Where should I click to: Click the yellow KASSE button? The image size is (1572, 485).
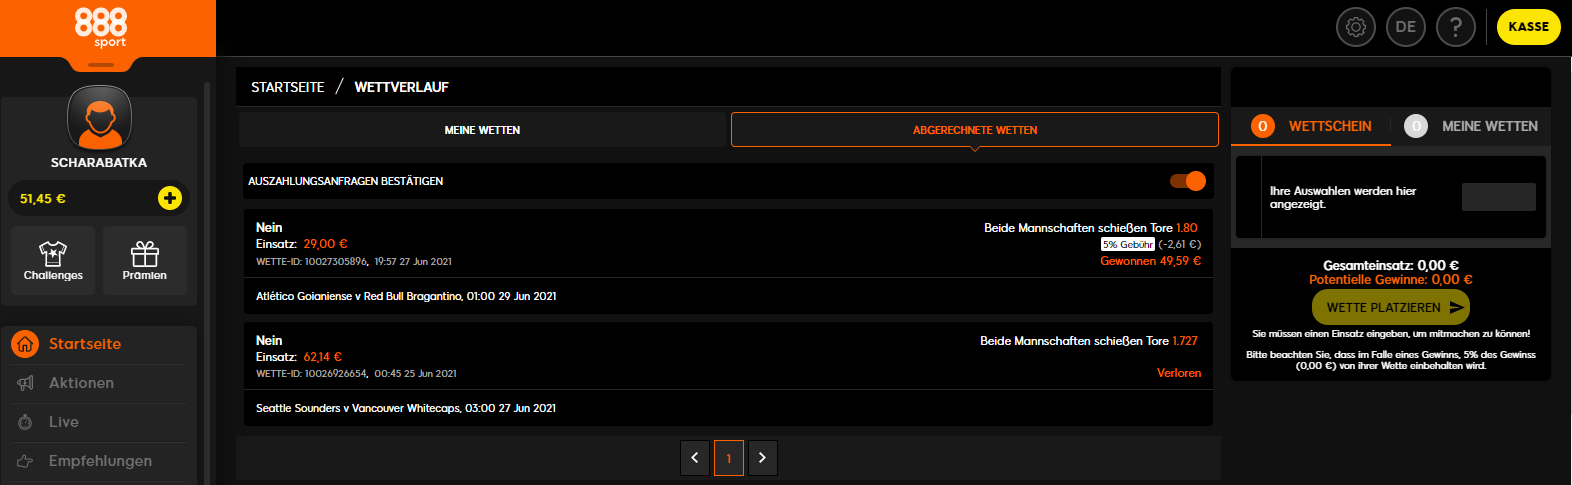click(1528, 27)
